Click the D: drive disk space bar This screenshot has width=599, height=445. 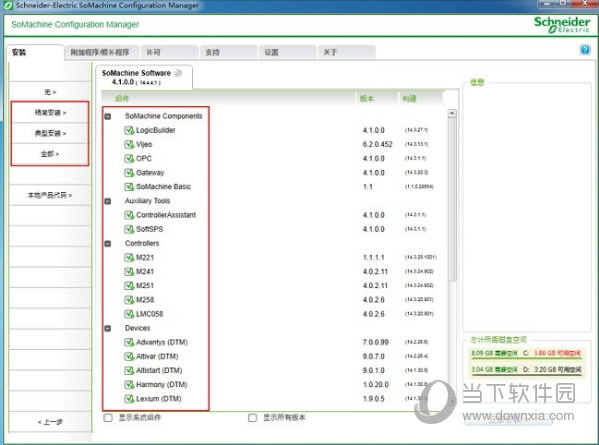tap(526, 371)
